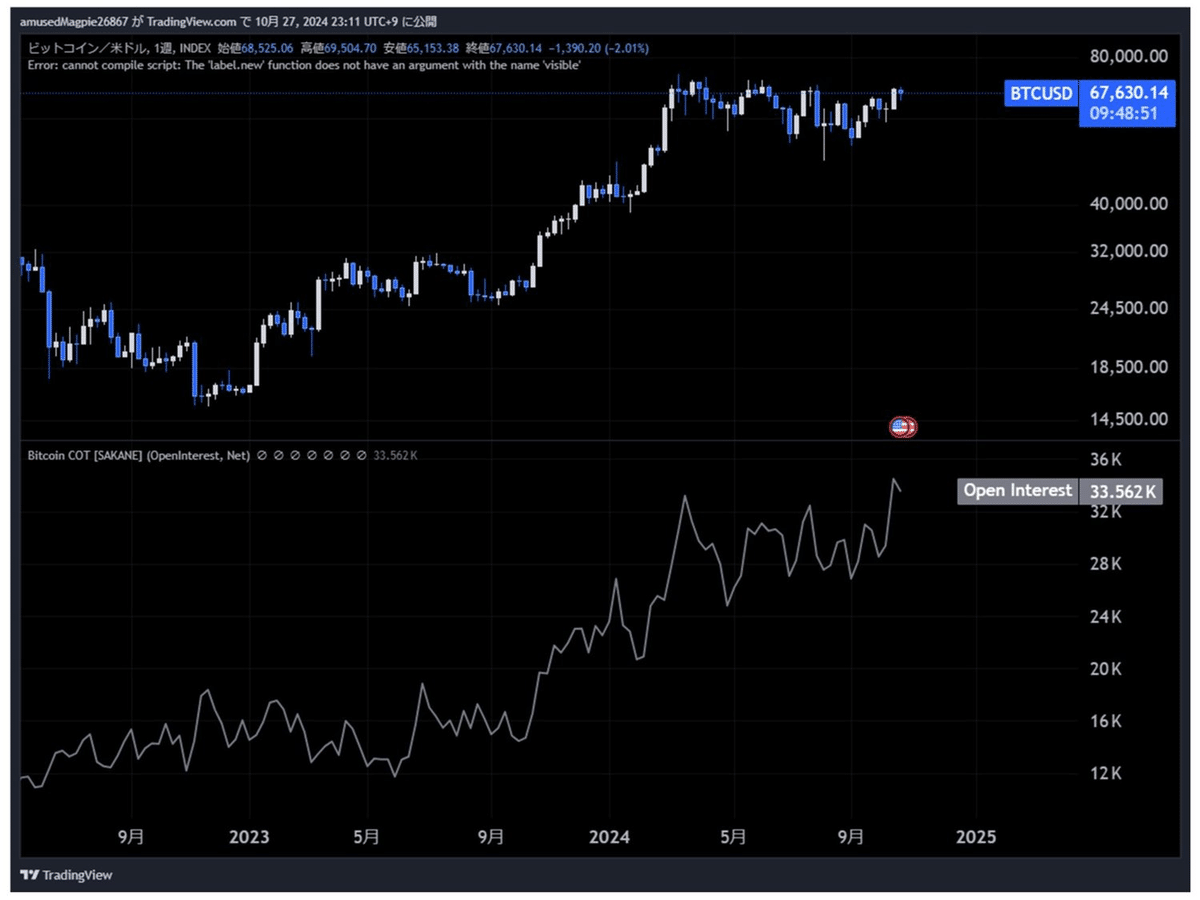Click the 24,500.00 price axis label
Viewport: 1200px width, 900px height.
pyautogui.click(x=1127, y=308)
